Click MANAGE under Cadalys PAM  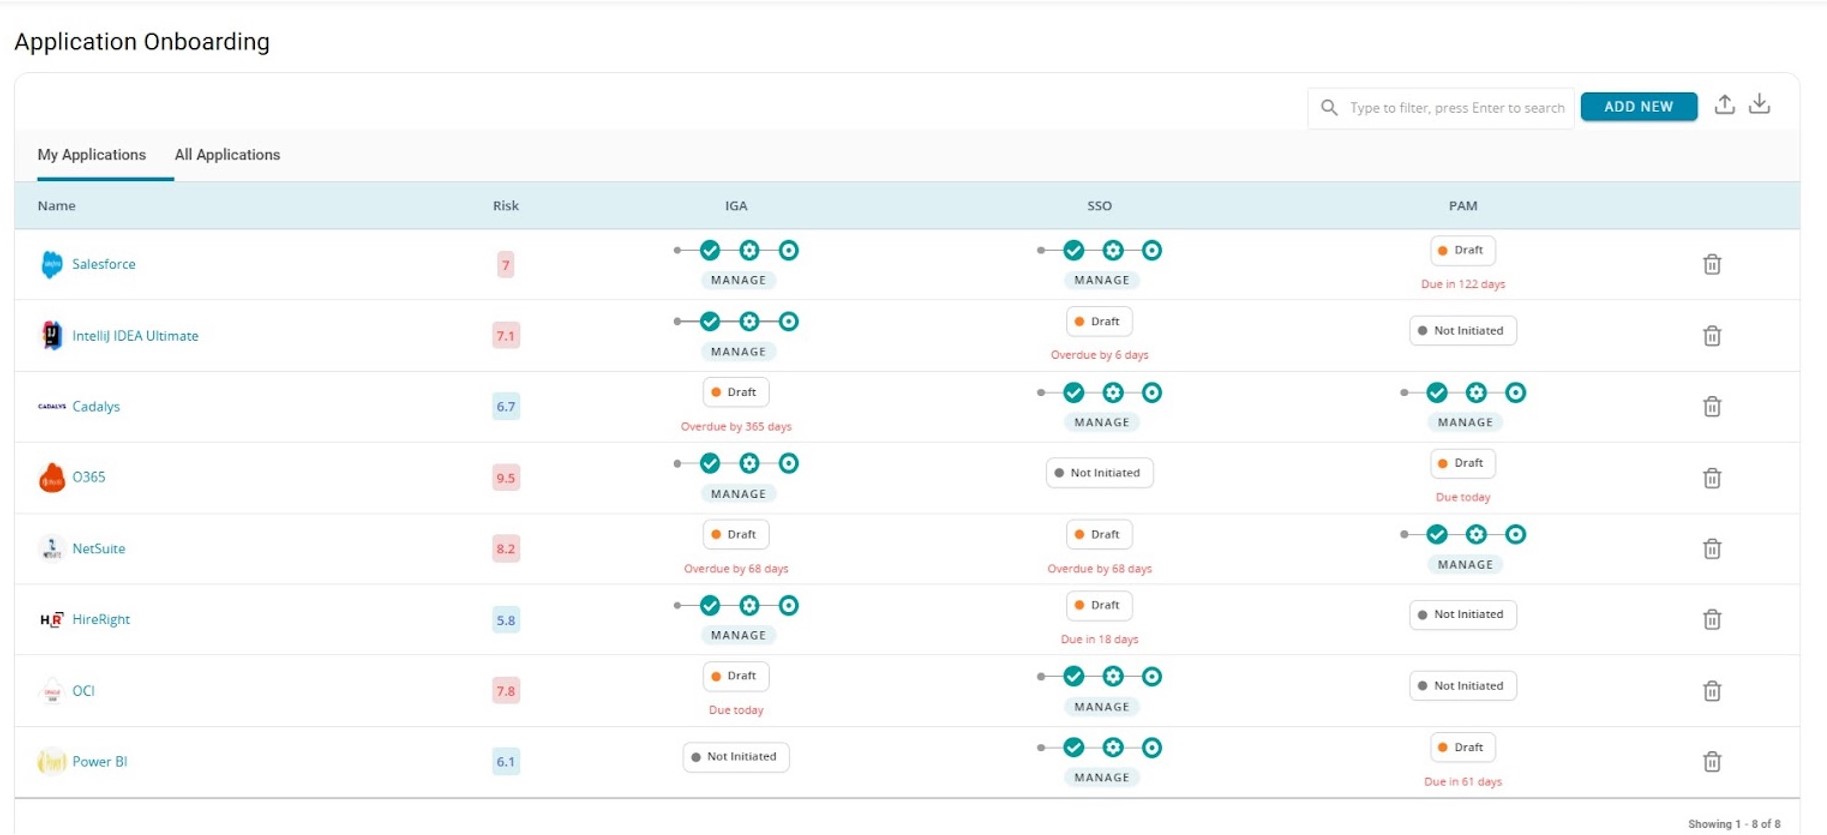click(x=1465, y=422)
